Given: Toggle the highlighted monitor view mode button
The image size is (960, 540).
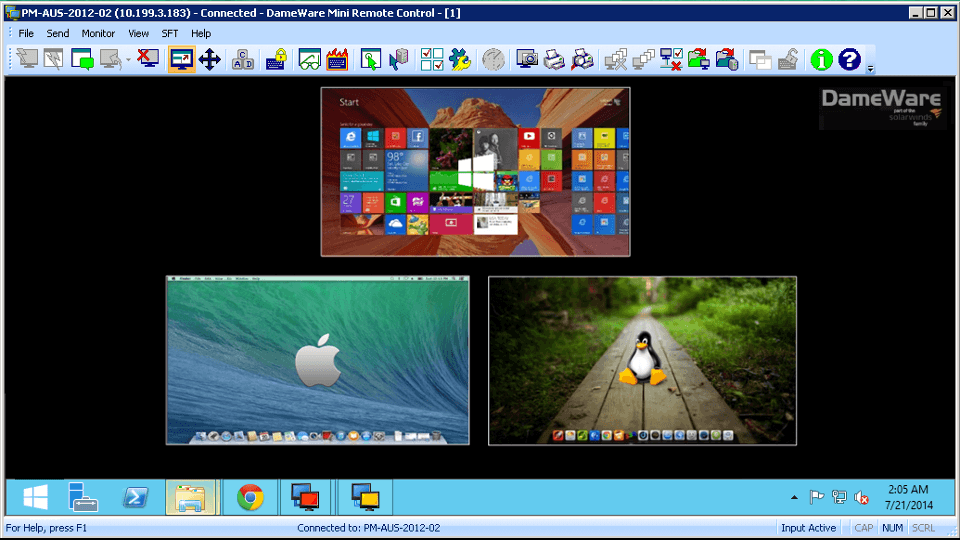Looking at the screenshot, I should (x=181, y=60).
